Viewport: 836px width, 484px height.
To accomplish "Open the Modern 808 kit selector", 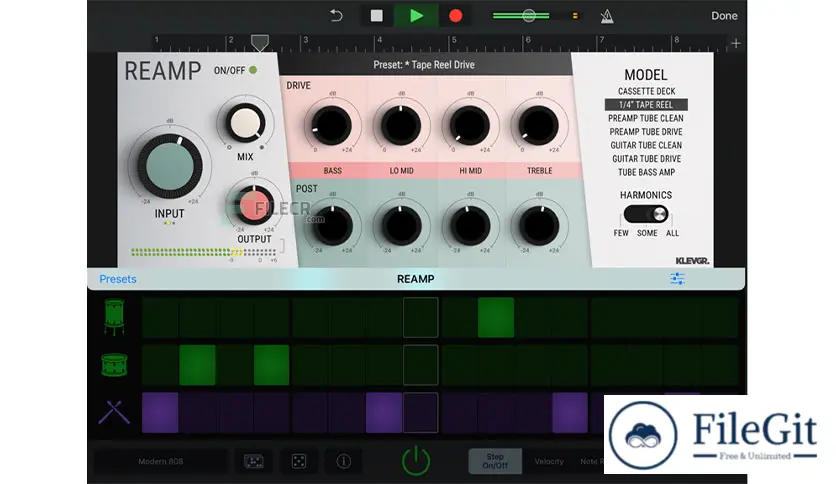I will point(160,461).
